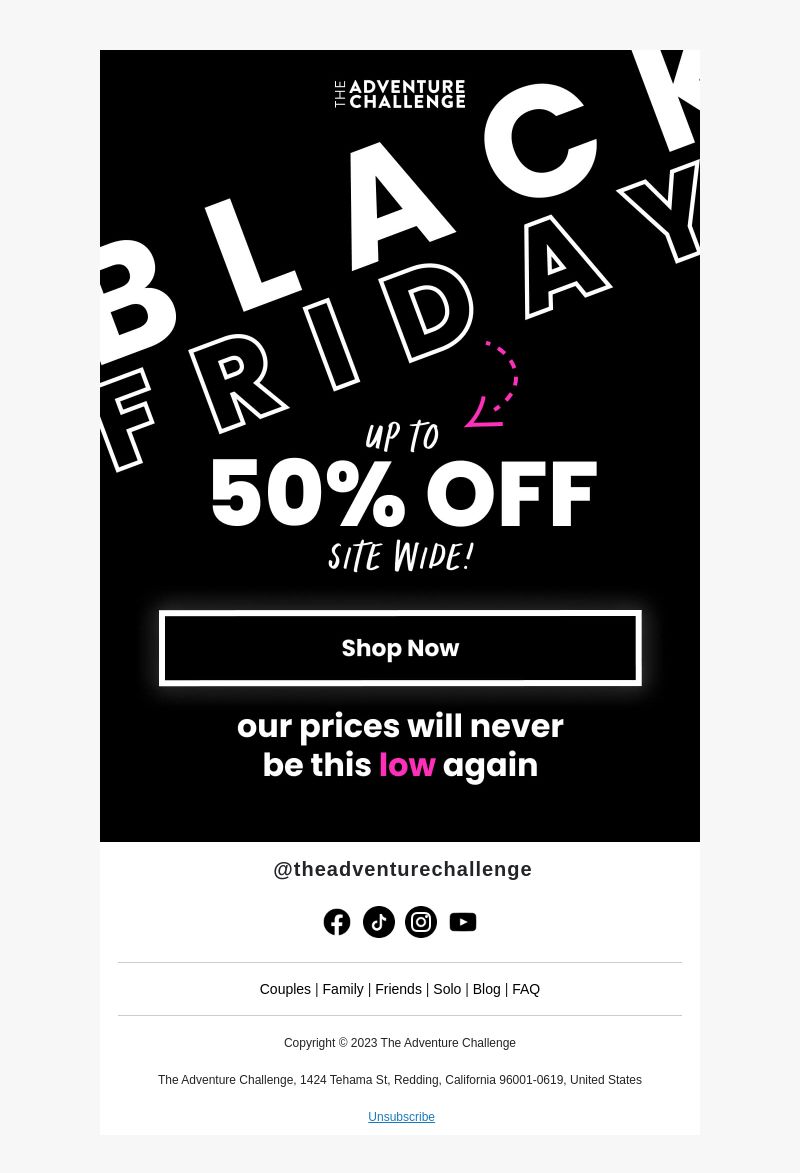Image resolution: width=800 pixels, height=1173 pixels.
Task: Open the Couples link
Action: pyautogui.click(x=285, y=989)
